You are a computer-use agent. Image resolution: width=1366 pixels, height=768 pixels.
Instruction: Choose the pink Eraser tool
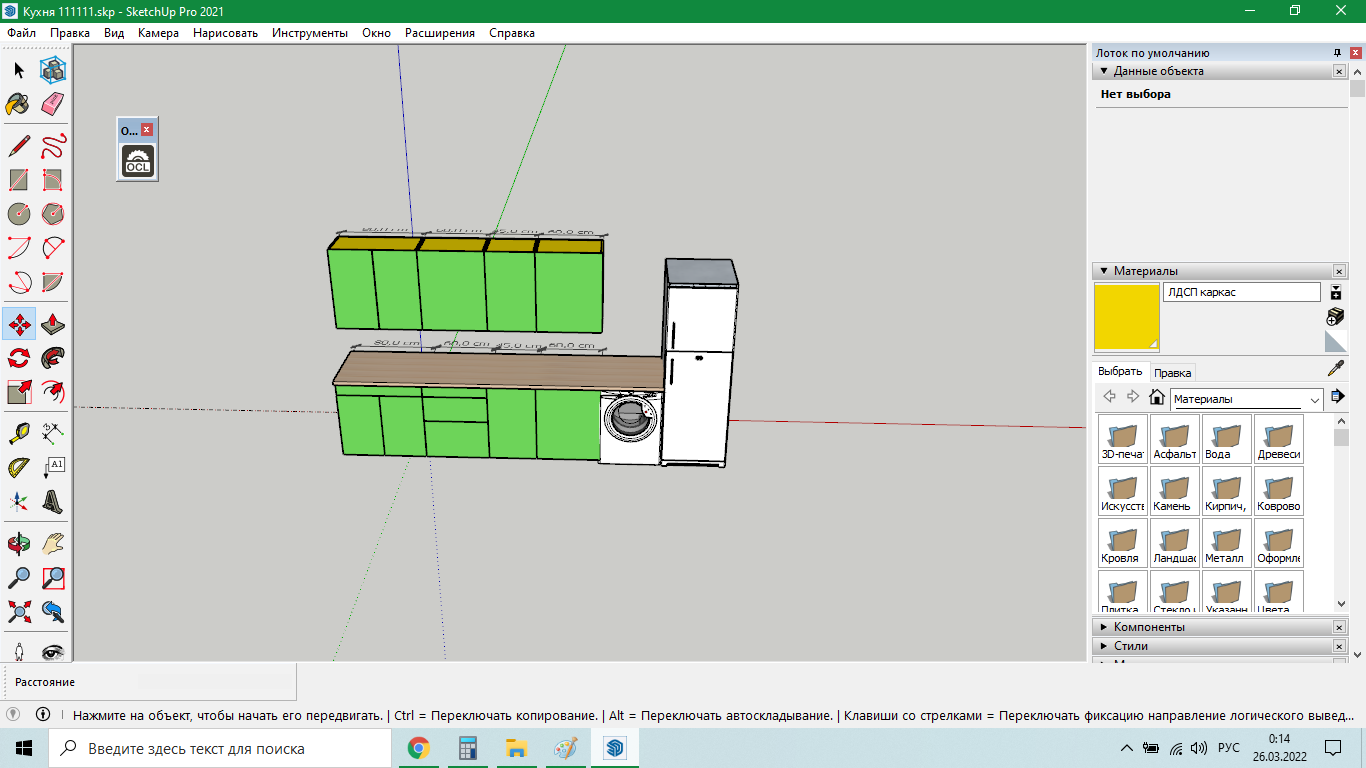click(x=53, y=104)
